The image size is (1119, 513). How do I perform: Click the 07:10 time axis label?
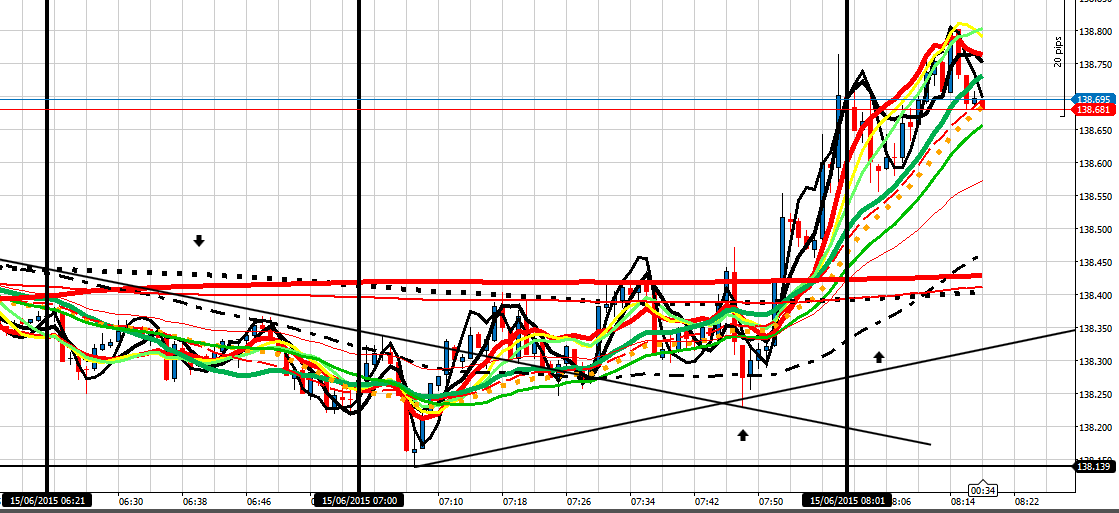click(450, 502)
